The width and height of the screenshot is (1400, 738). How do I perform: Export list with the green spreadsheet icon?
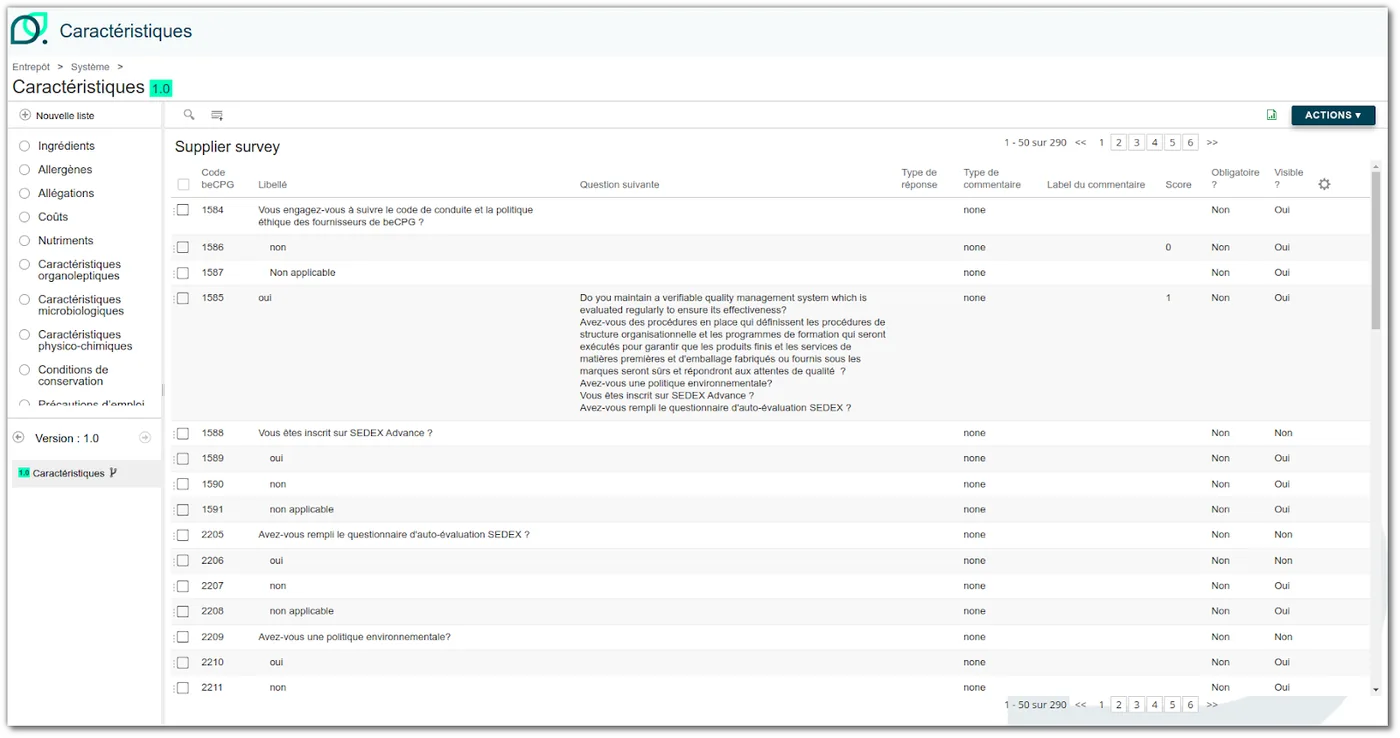click(1272, 115)
